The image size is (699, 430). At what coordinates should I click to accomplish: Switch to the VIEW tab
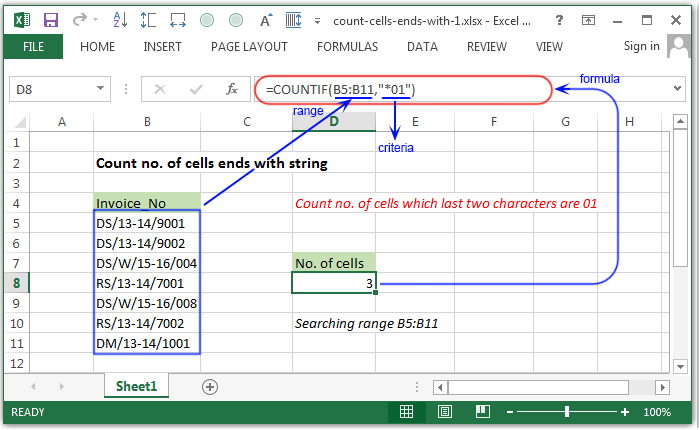point(549,46)
